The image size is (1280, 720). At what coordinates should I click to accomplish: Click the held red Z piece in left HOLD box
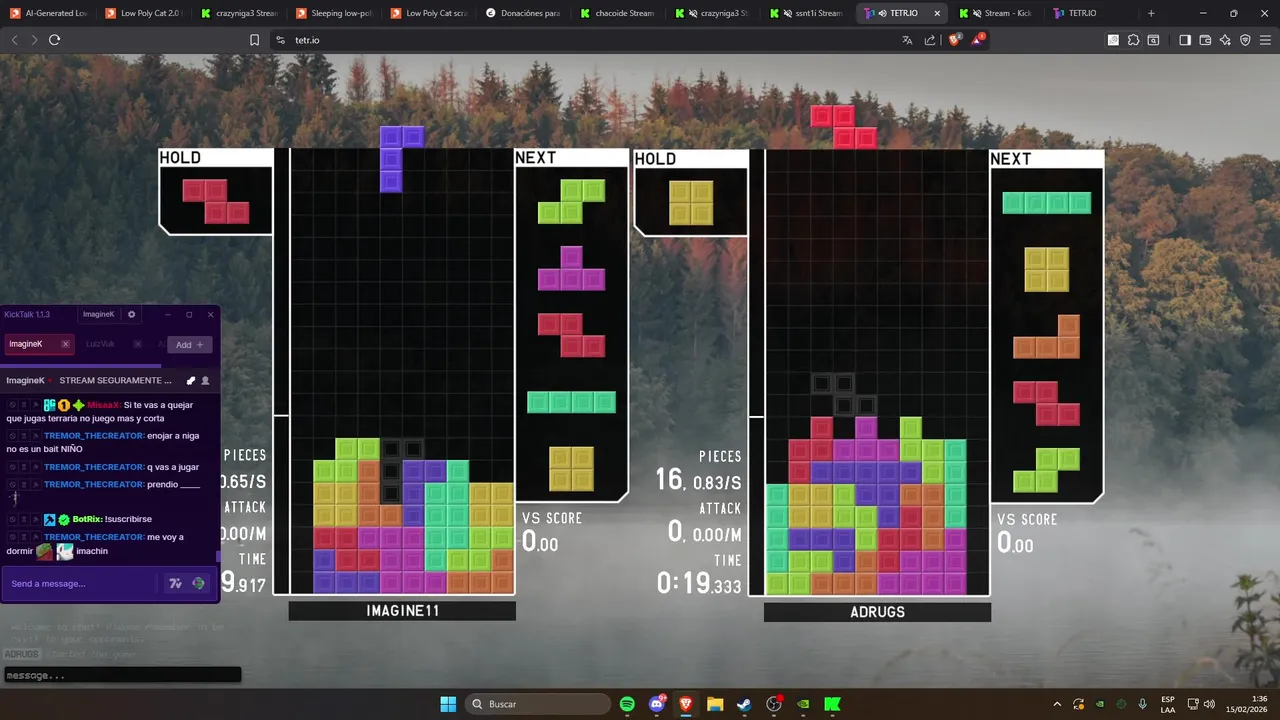tap(215, 201)
